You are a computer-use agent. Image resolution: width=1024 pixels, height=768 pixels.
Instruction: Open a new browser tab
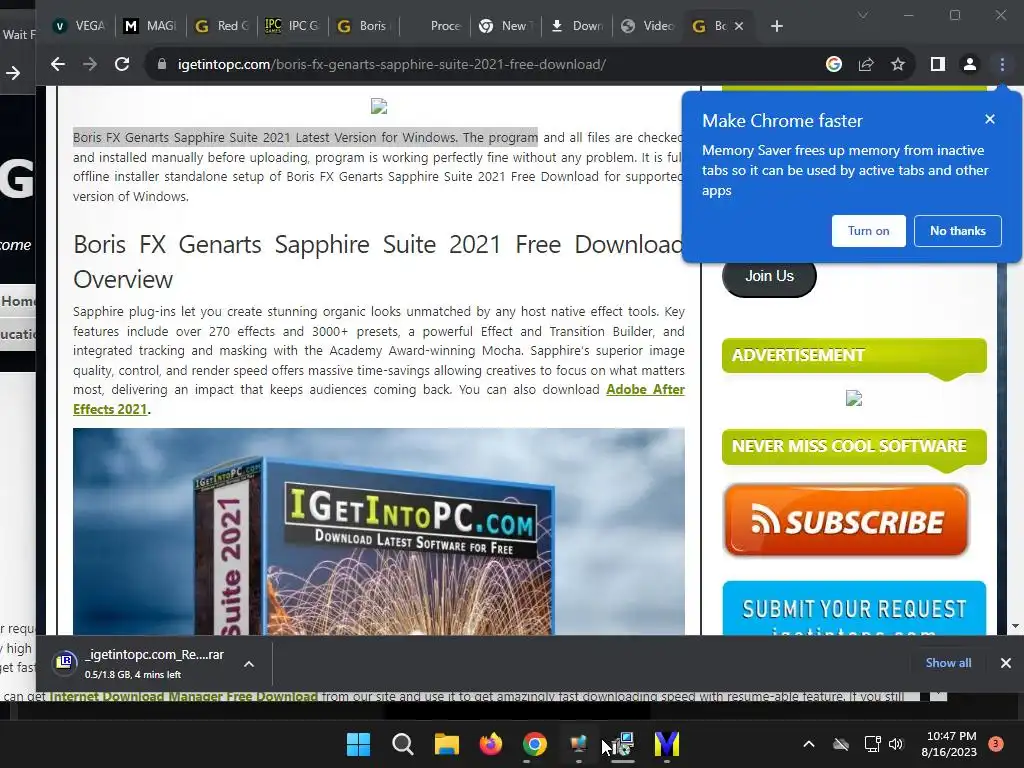coord(776,26)
